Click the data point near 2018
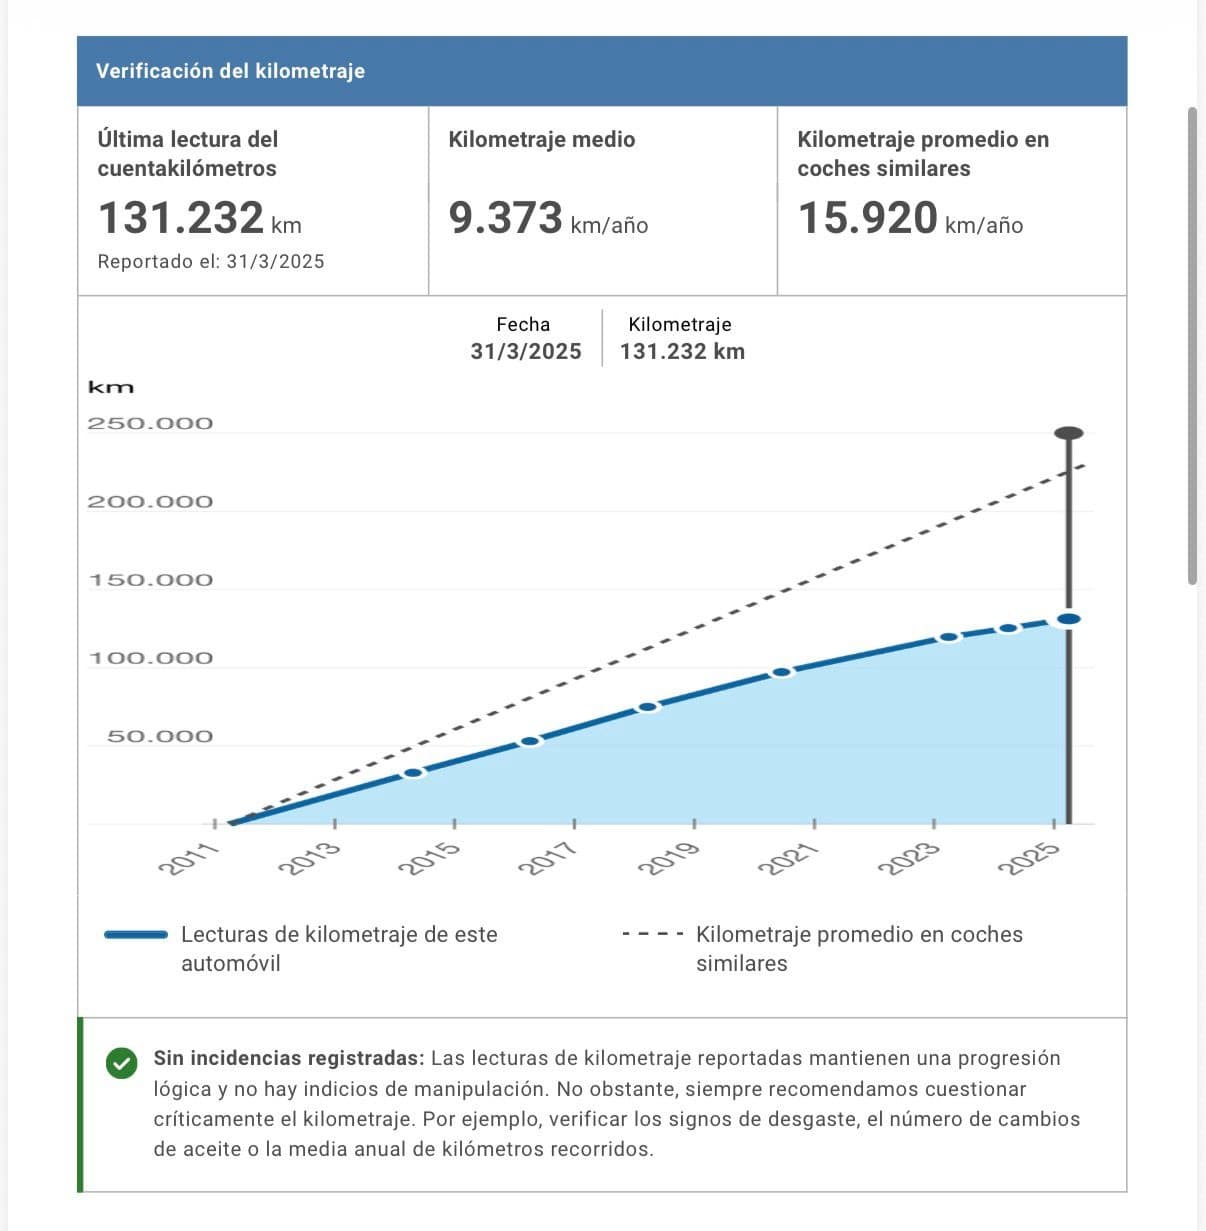The image size is (1206, 1231). (x=648, y=707)
